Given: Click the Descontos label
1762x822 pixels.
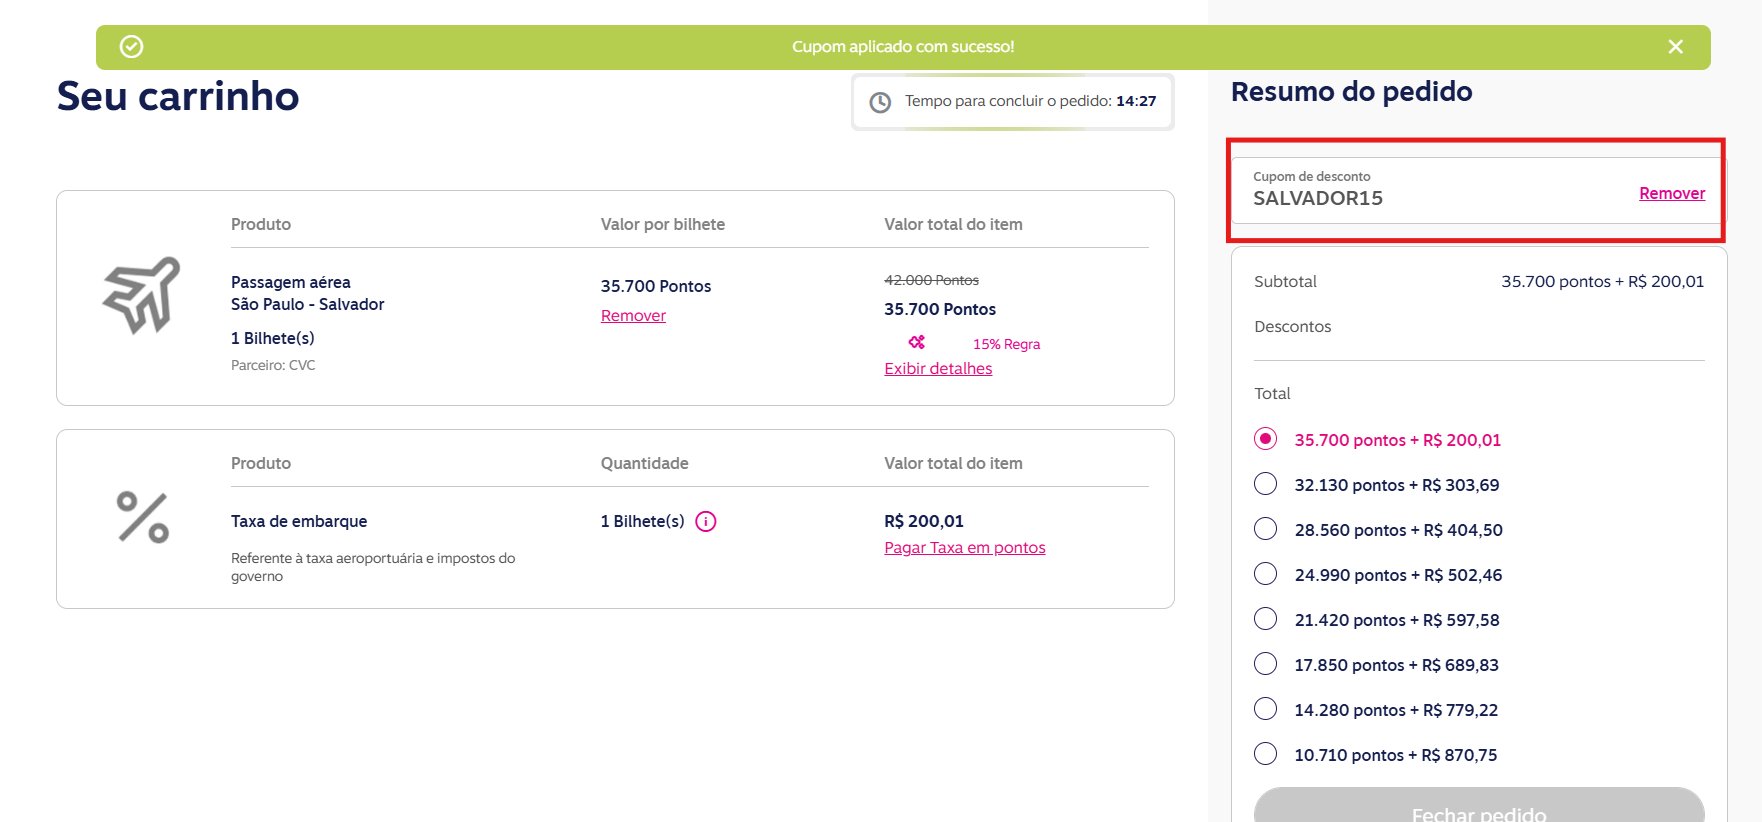Looking at the screenshot, I should [x=1293, y=327].
